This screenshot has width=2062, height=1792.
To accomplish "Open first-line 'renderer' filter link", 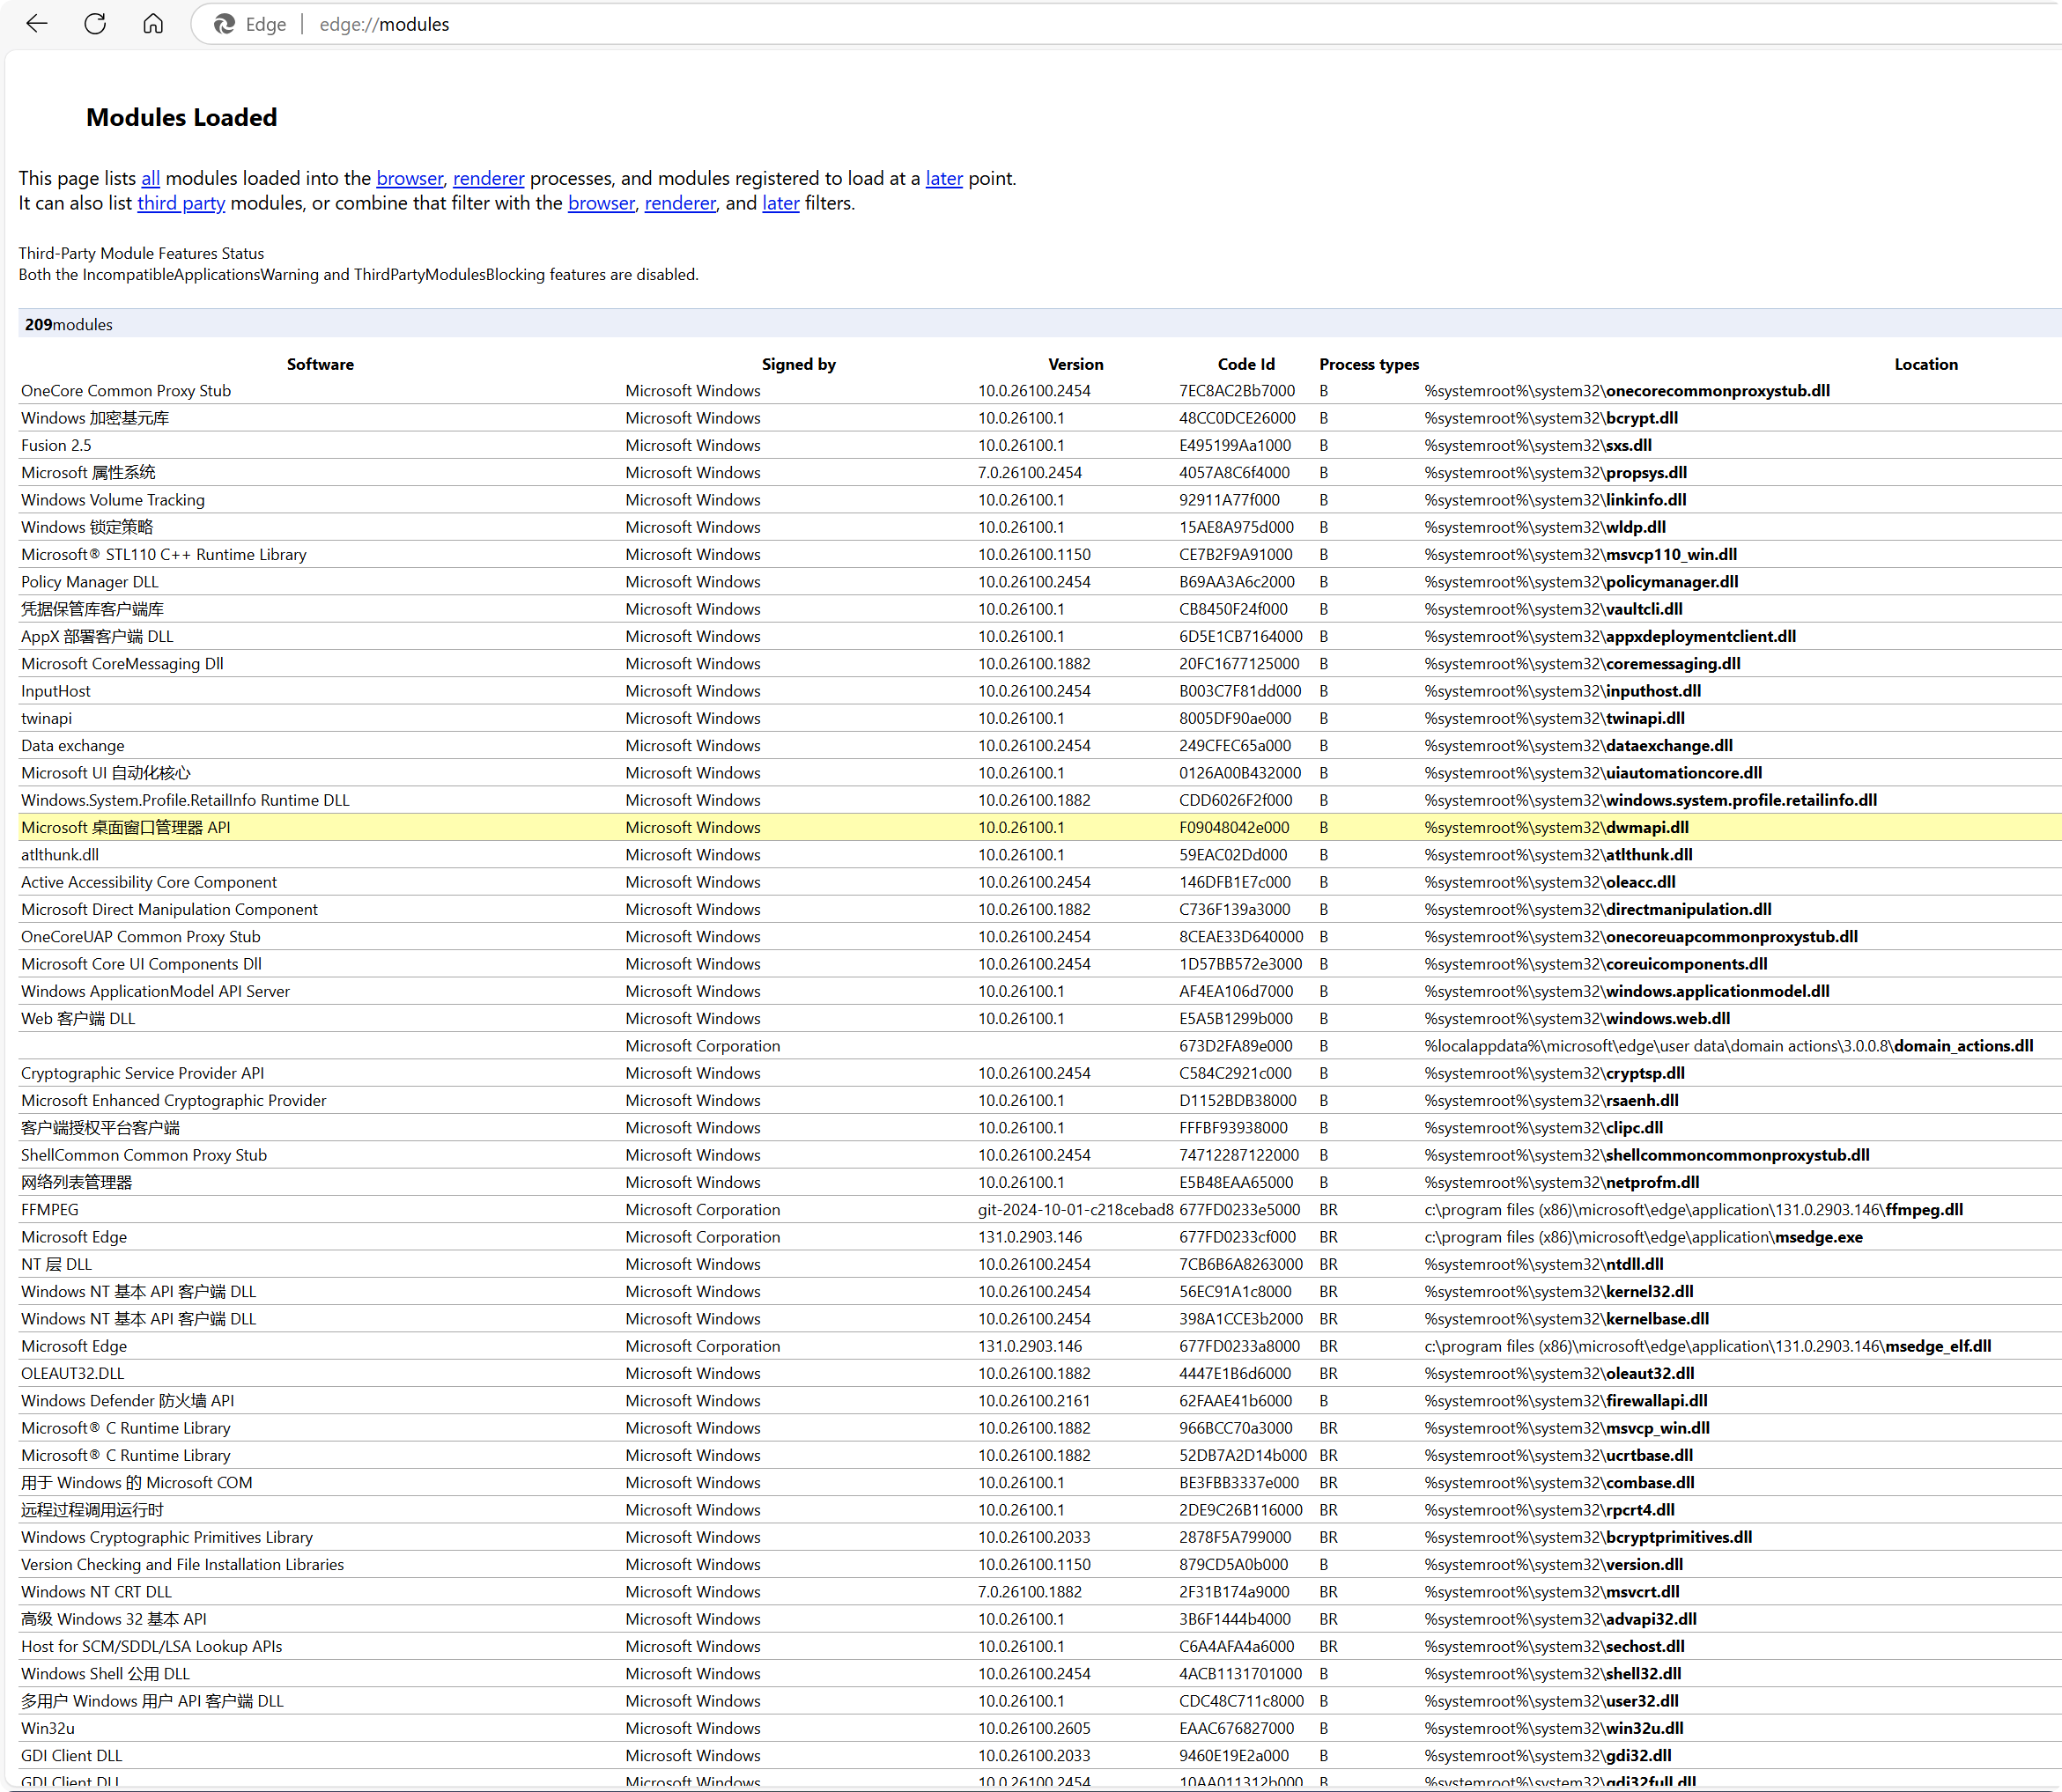I will coord(488,178).
